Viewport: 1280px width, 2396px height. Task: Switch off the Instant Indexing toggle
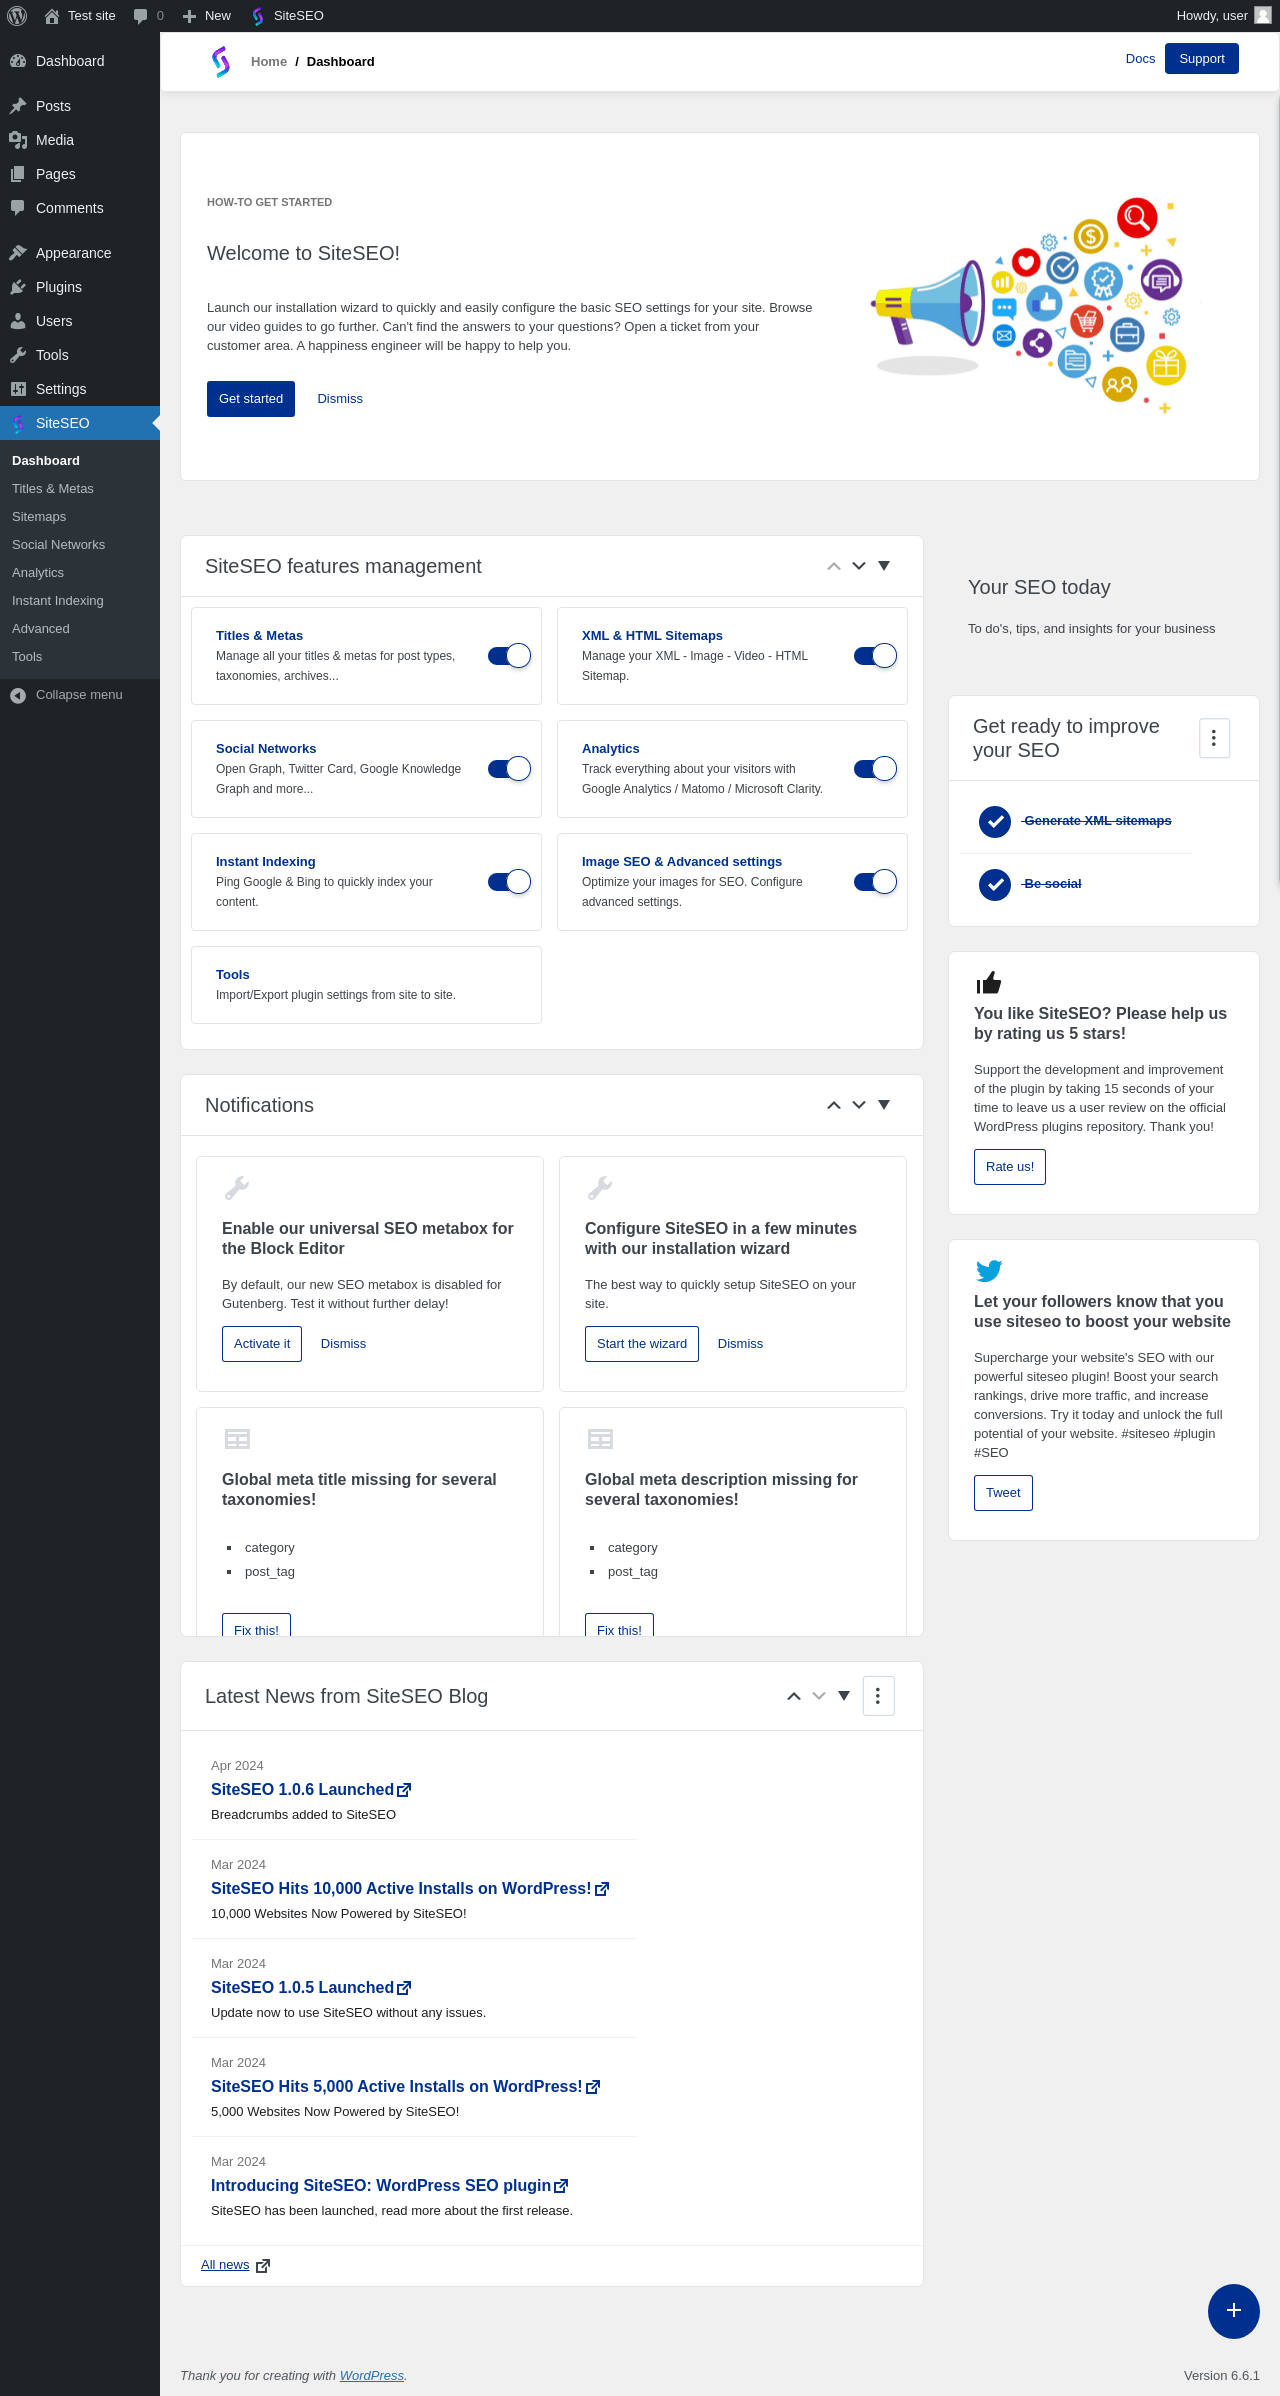(x=509, y=882)
